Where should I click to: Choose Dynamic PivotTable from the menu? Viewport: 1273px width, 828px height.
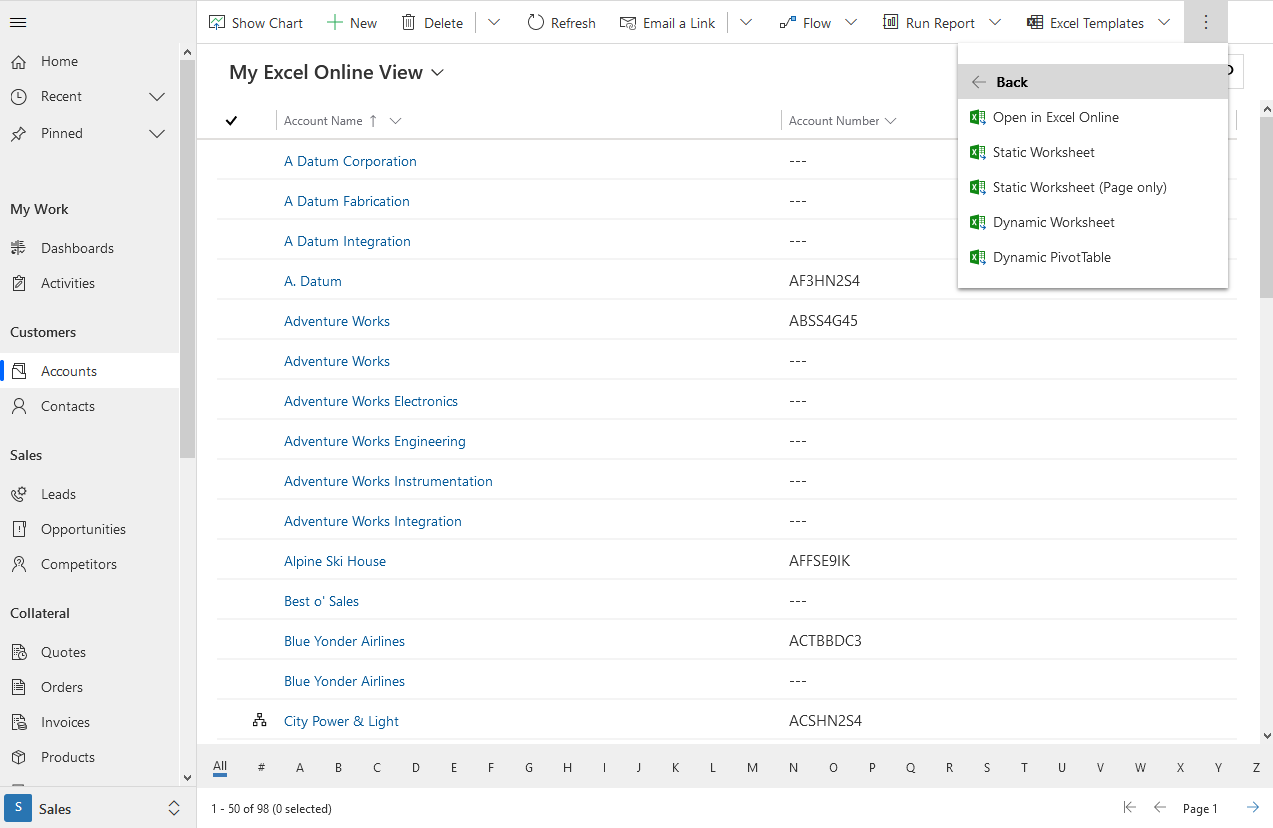[1050, 257]
